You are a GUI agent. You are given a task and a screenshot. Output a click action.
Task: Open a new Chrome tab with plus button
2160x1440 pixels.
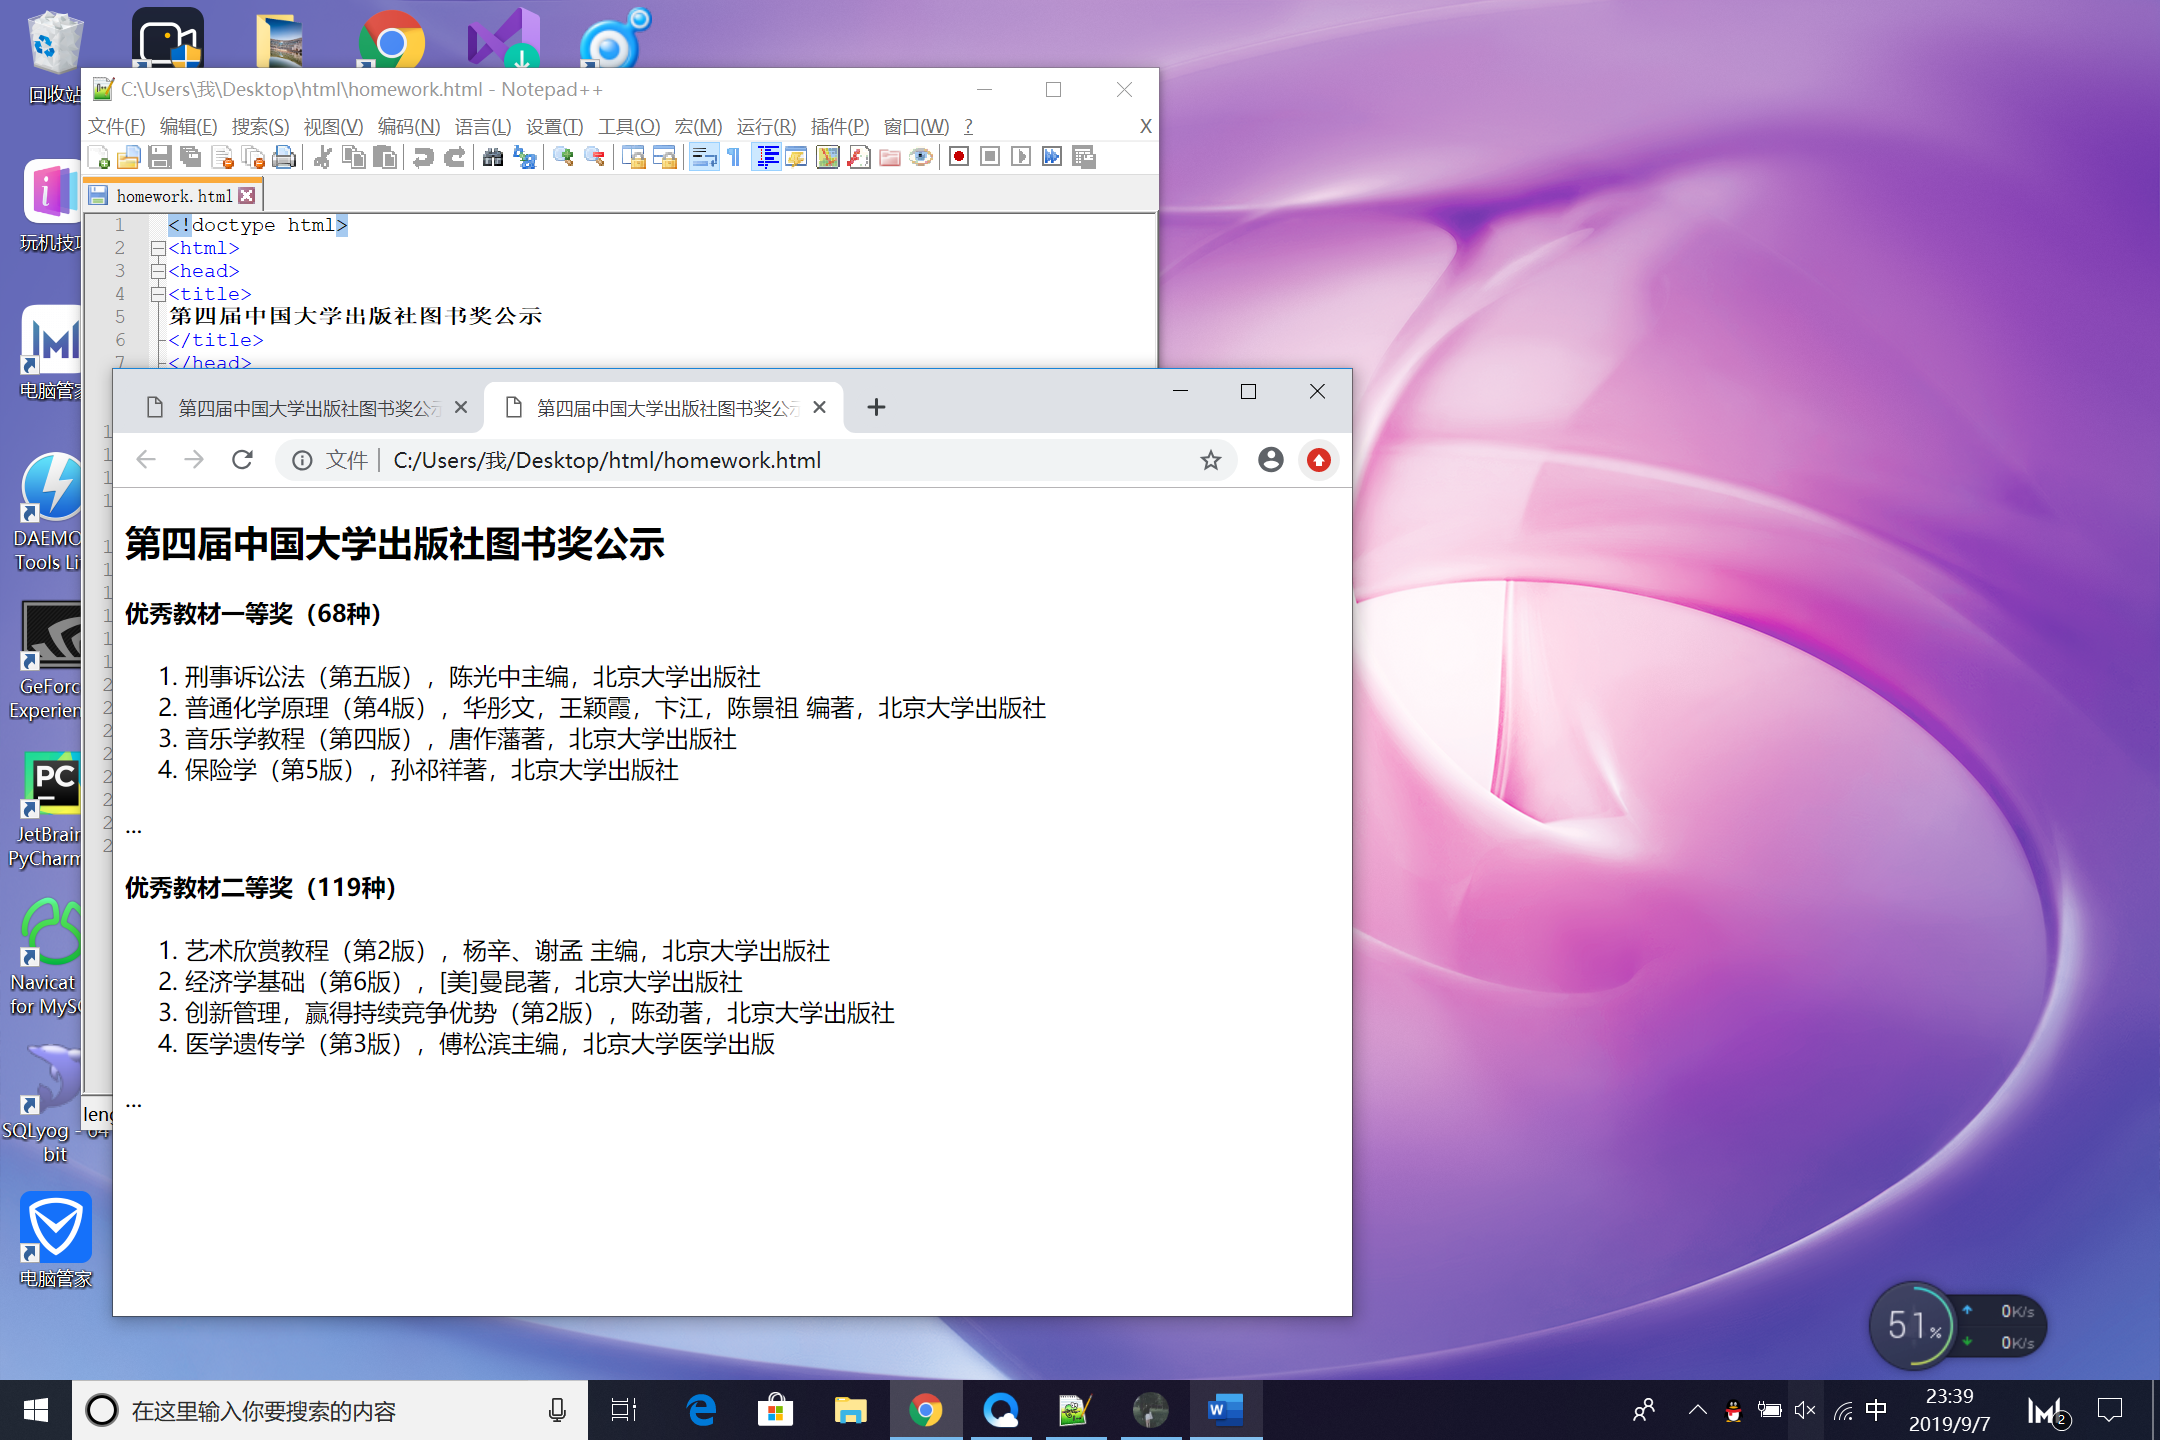tap(876, 407)
